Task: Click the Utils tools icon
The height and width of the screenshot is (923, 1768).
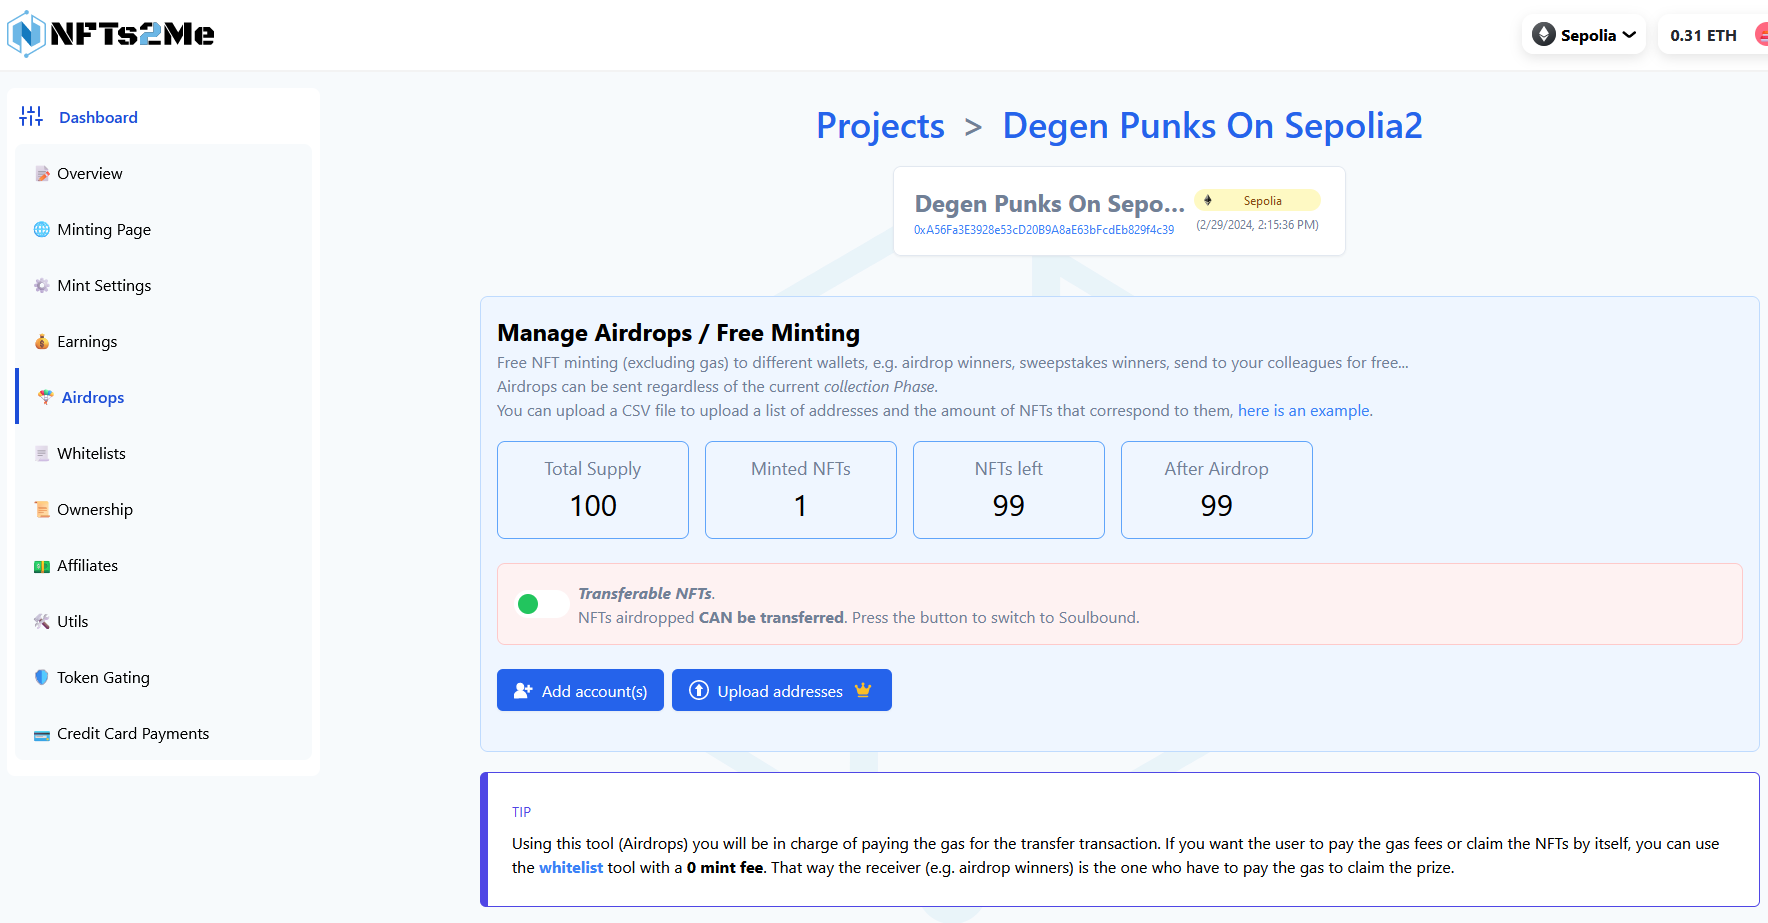Action: (42, 622)
